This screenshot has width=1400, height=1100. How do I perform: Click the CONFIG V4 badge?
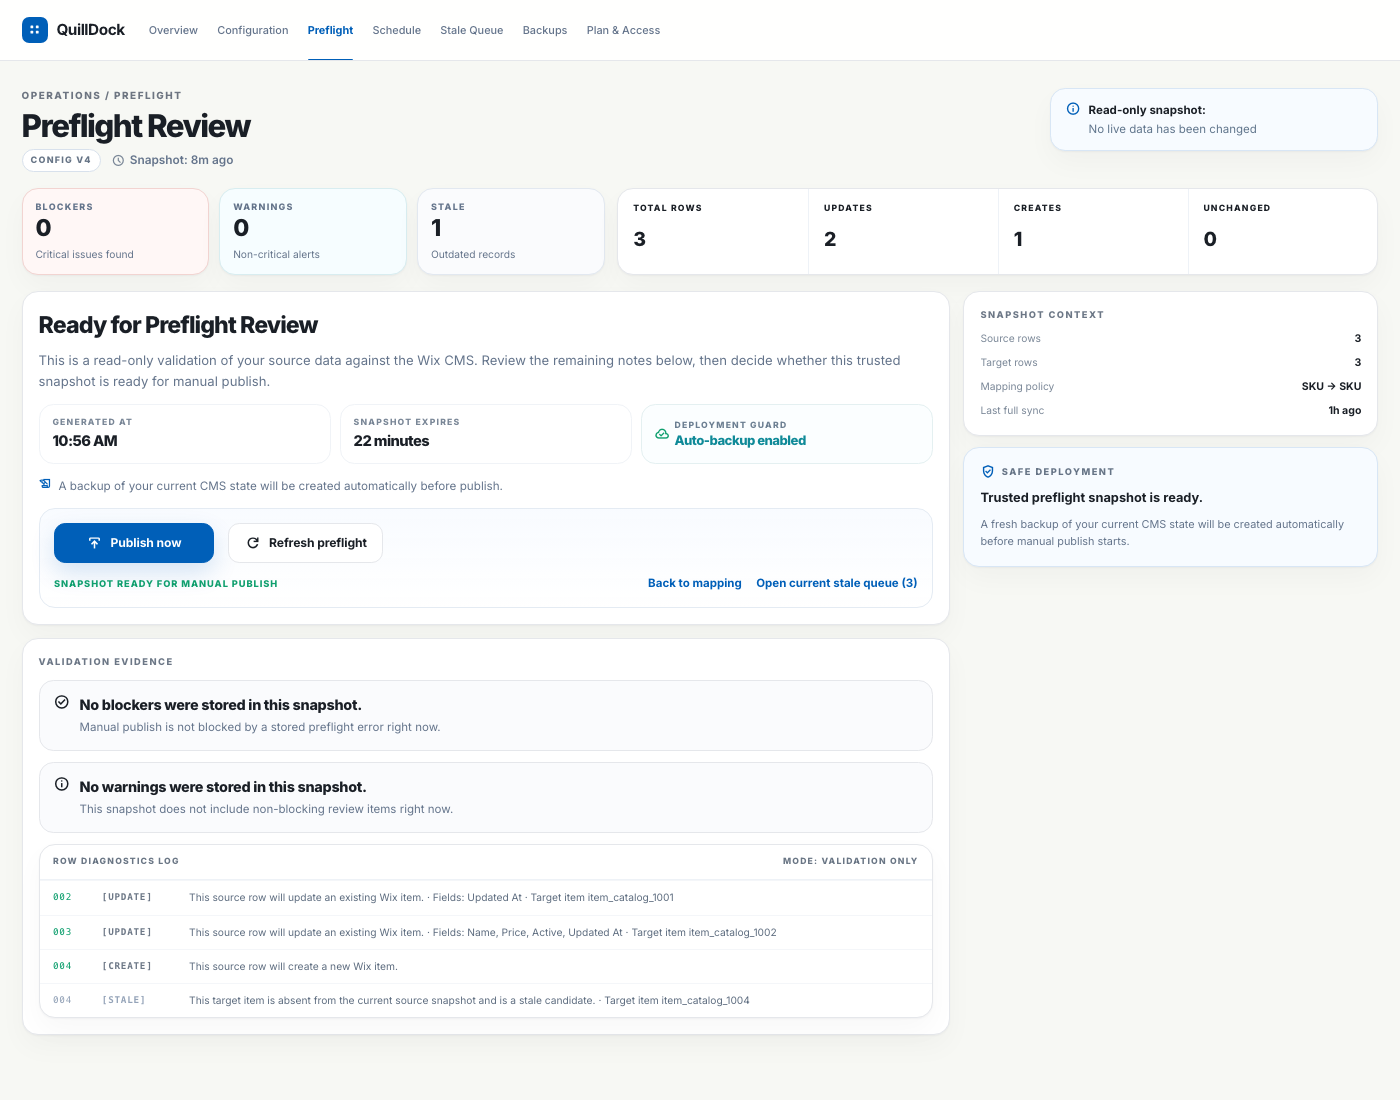click(61, 160)
